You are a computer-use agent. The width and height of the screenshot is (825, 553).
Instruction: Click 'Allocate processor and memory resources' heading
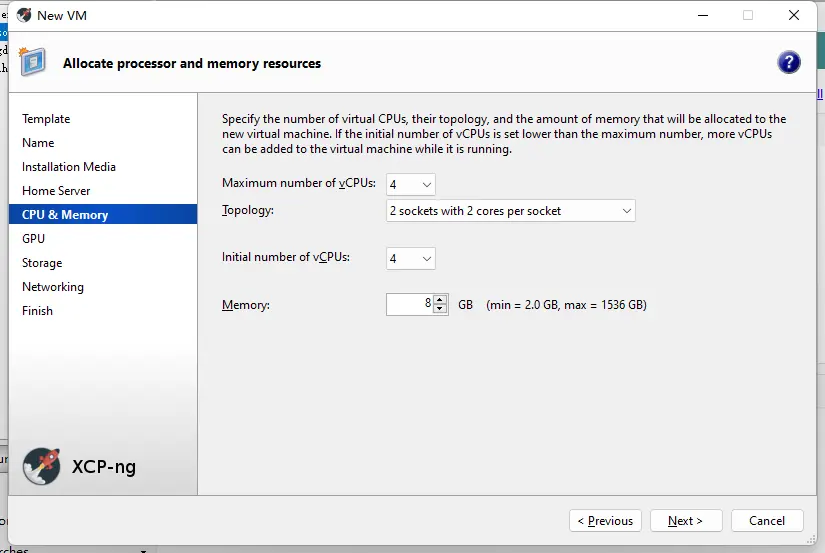(192, 63)
